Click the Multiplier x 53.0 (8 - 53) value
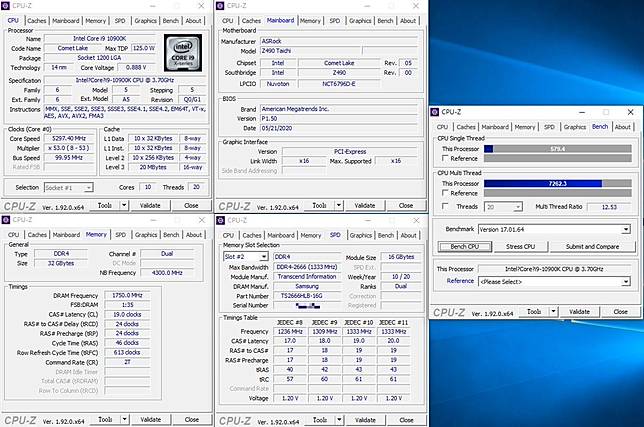644x427 pixels. point(69,148)
